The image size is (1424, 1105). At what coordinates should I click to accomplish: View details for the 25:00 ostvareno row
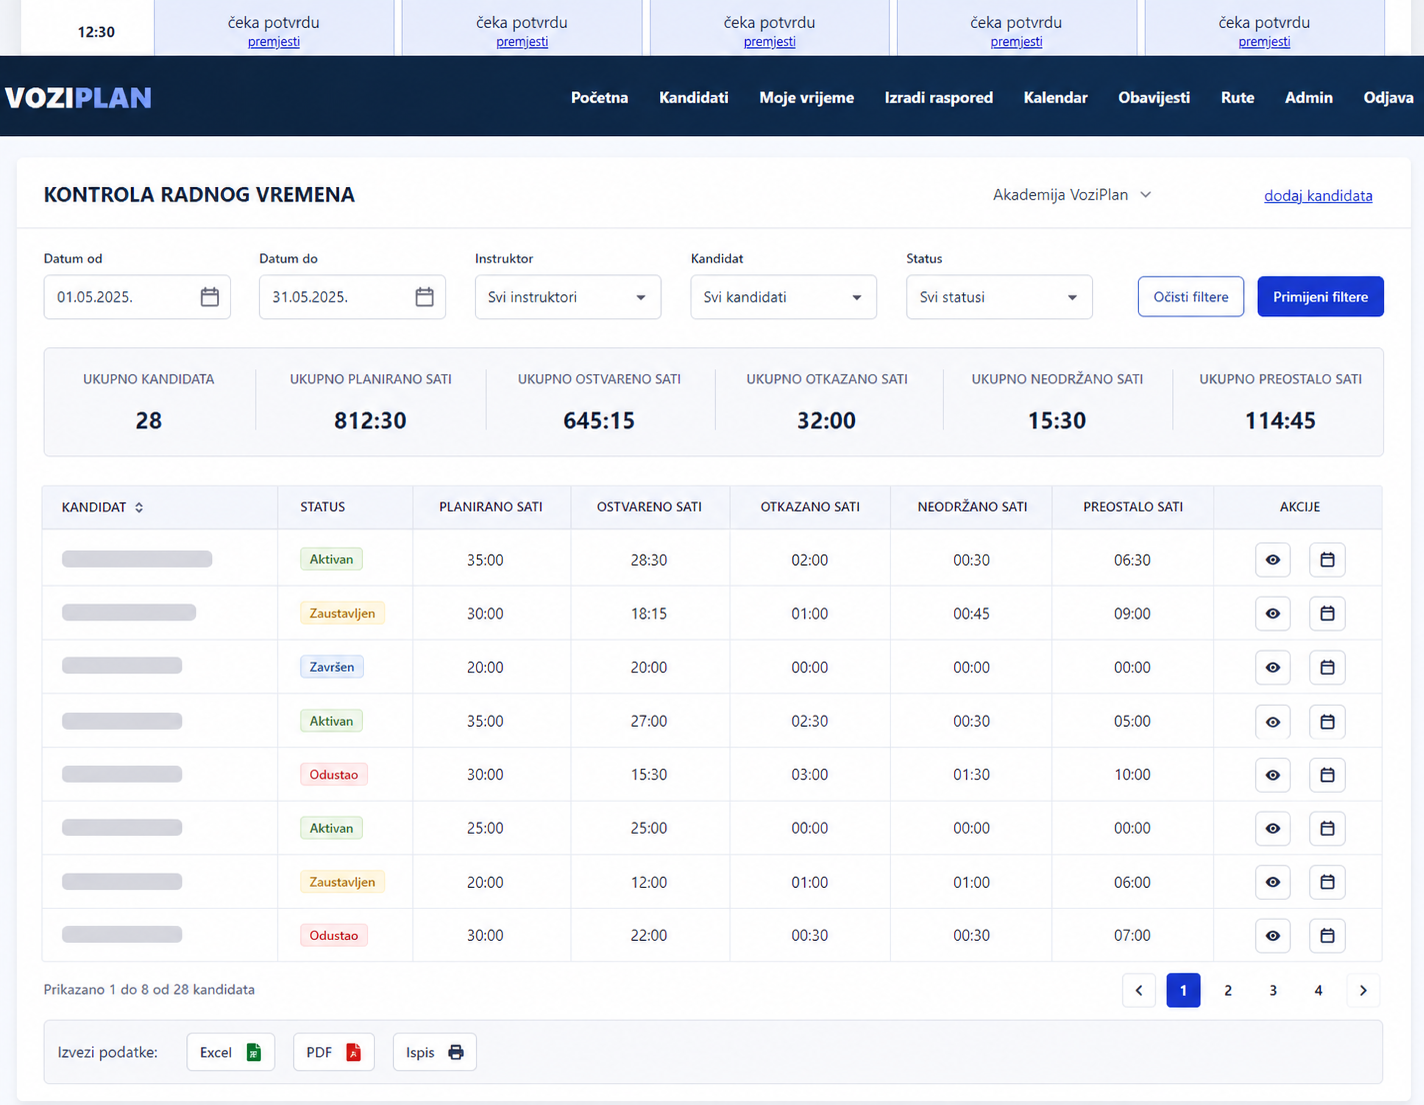point(1272,828)
